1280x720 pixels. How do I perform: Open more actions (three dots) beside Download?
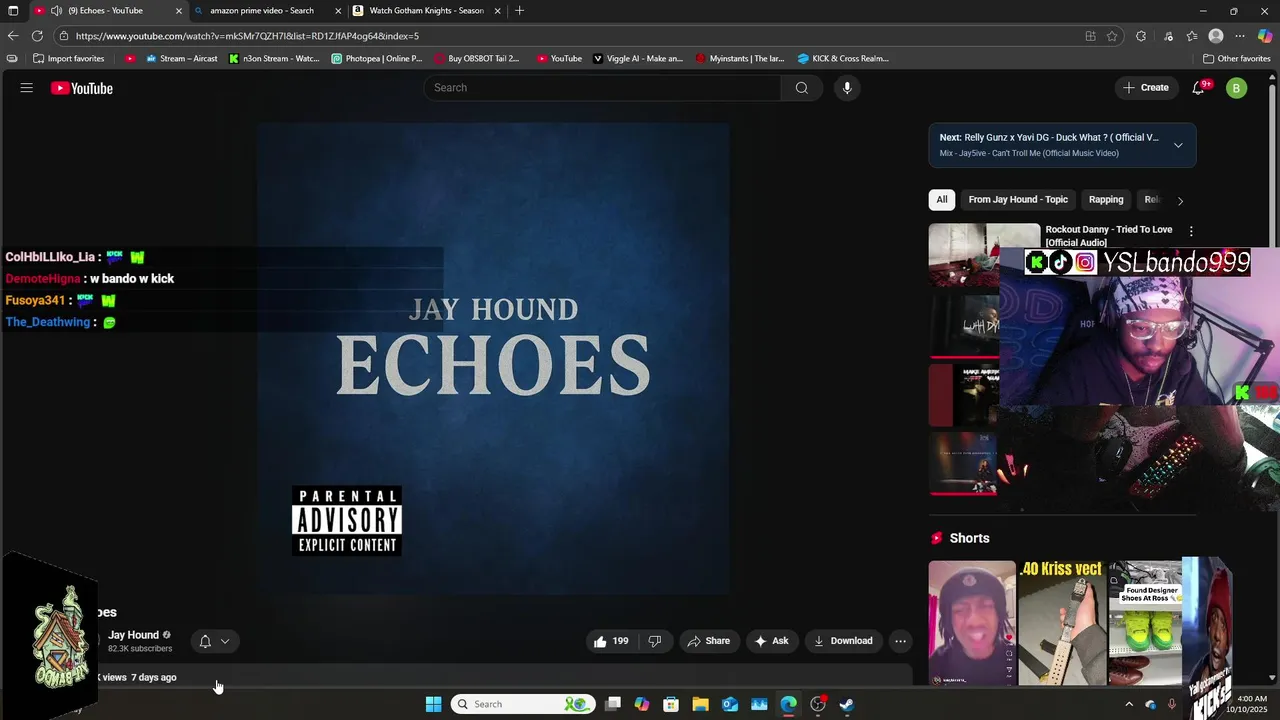click(900, 641)
